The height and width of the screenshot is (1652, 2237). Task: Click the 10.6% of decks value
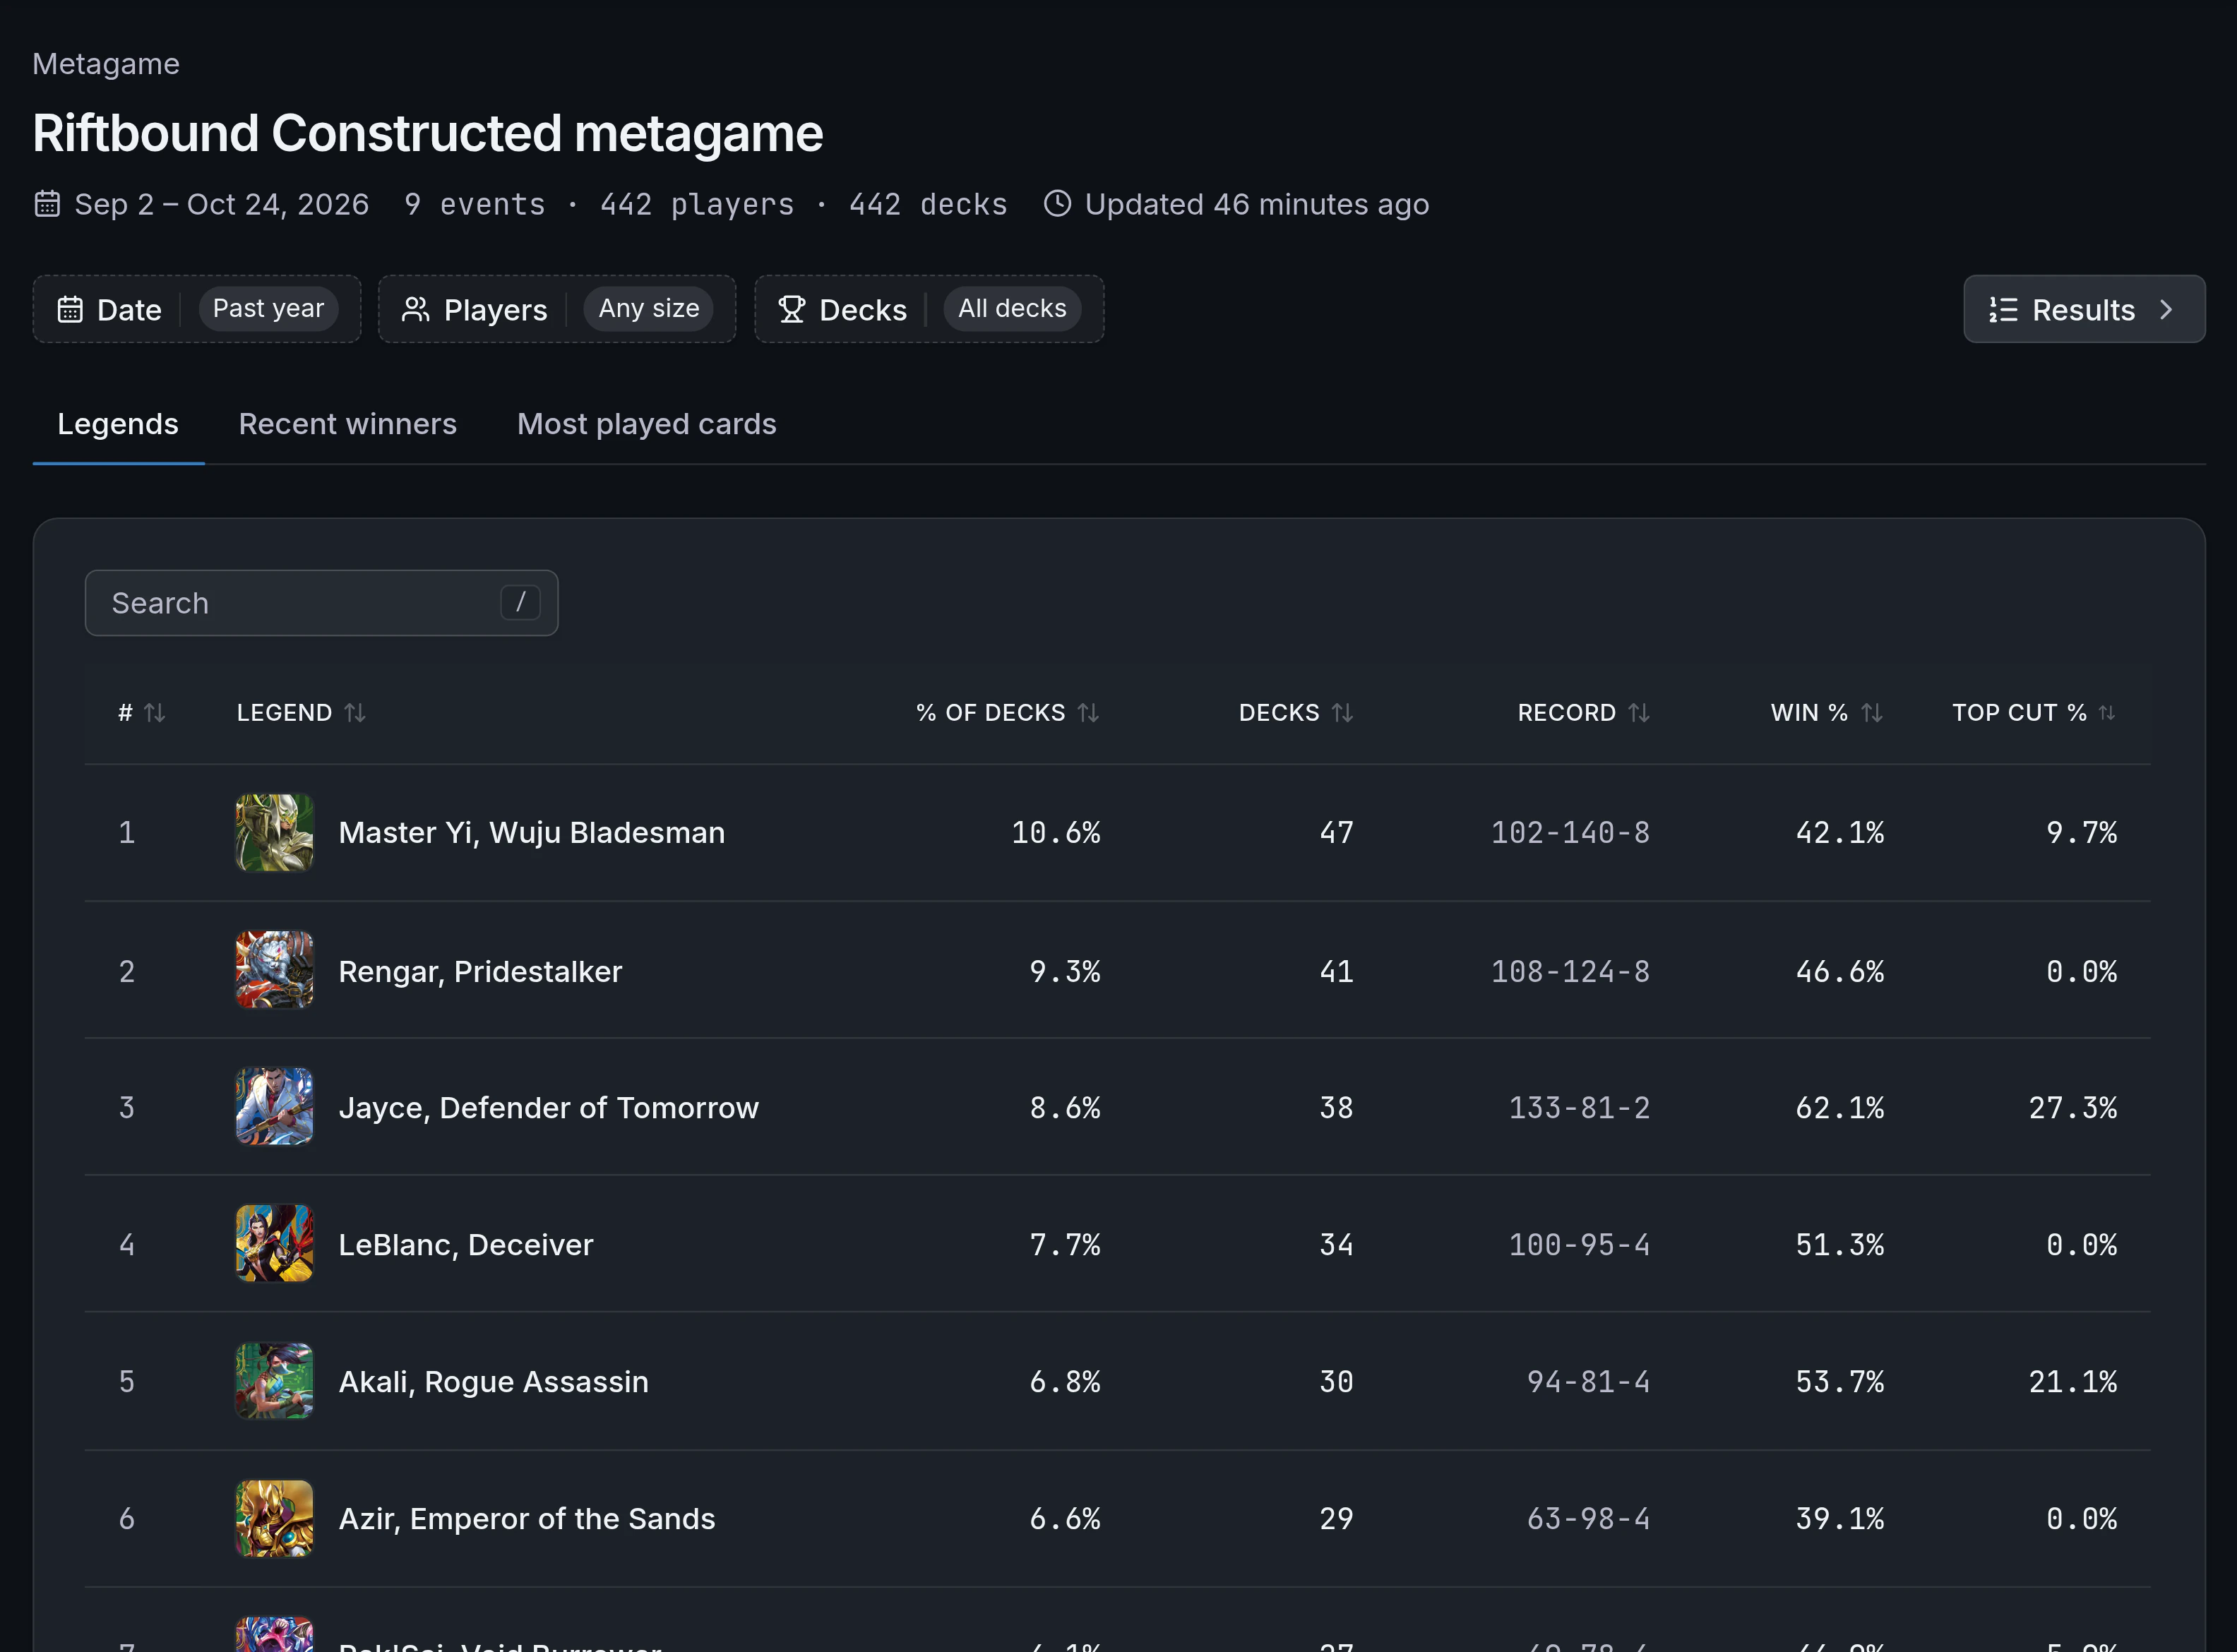(1055, 833)
